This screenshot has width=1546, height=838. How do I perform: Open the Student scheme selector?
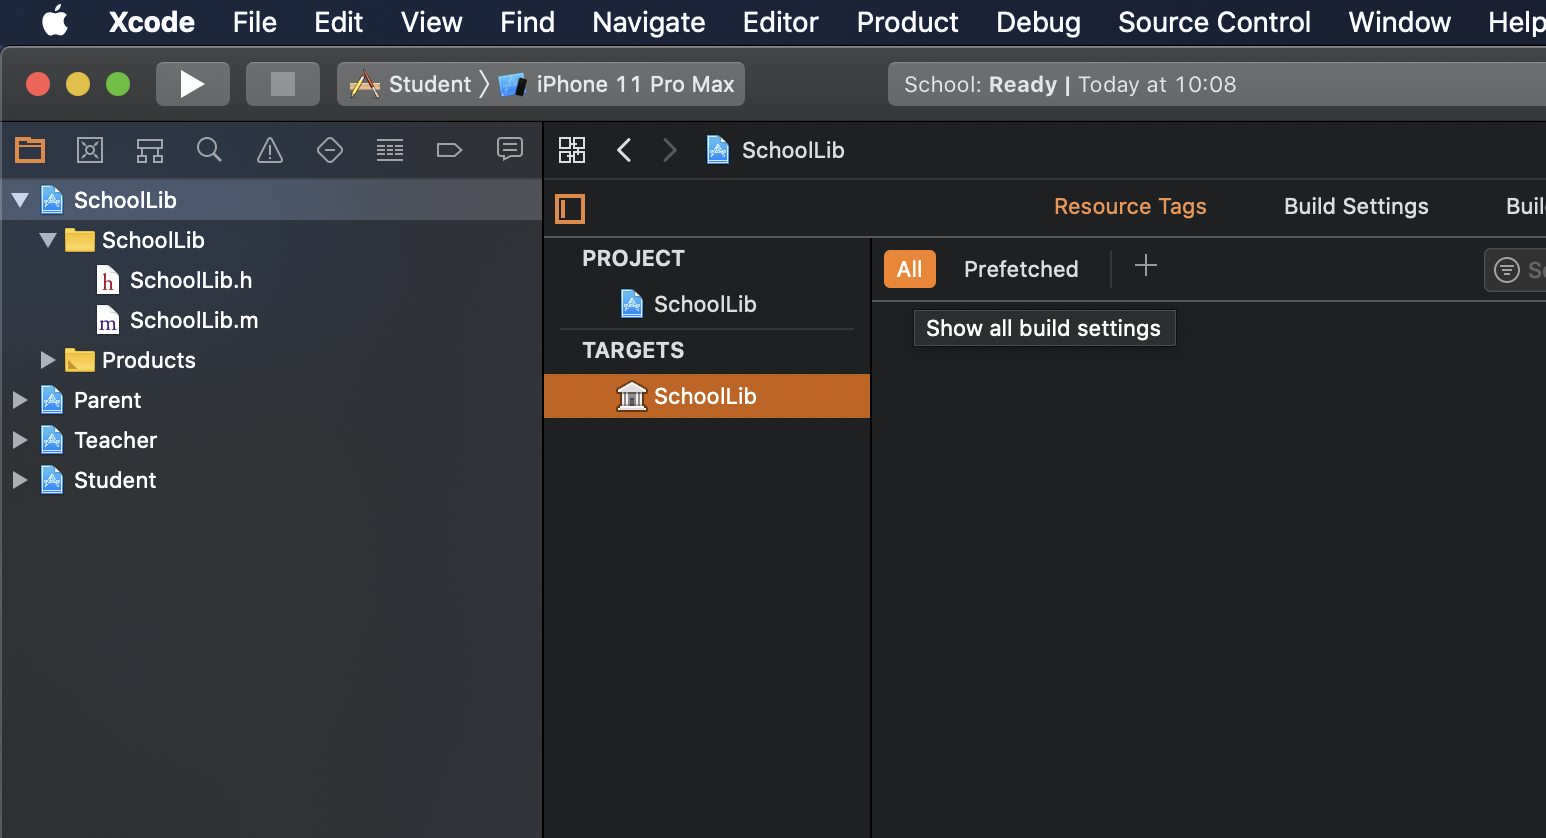point(410,84)
